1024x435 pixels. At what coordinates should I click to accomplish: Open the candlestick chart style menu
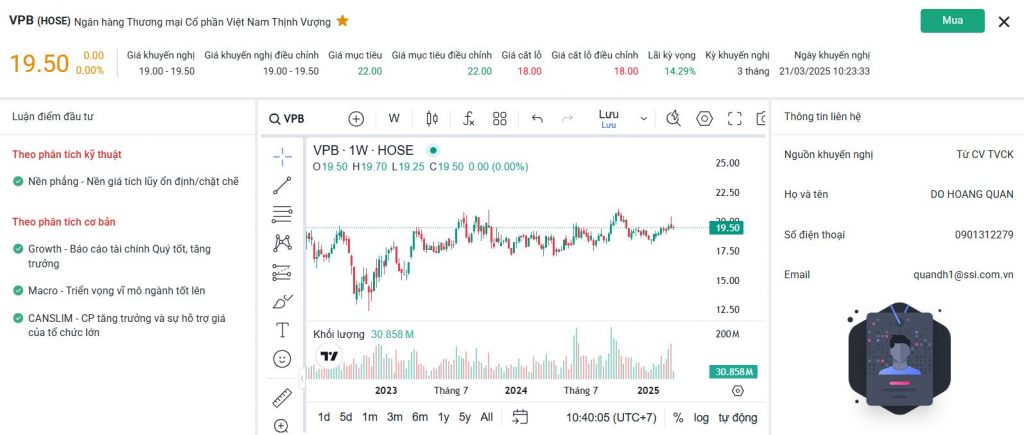tap(432, 118)
